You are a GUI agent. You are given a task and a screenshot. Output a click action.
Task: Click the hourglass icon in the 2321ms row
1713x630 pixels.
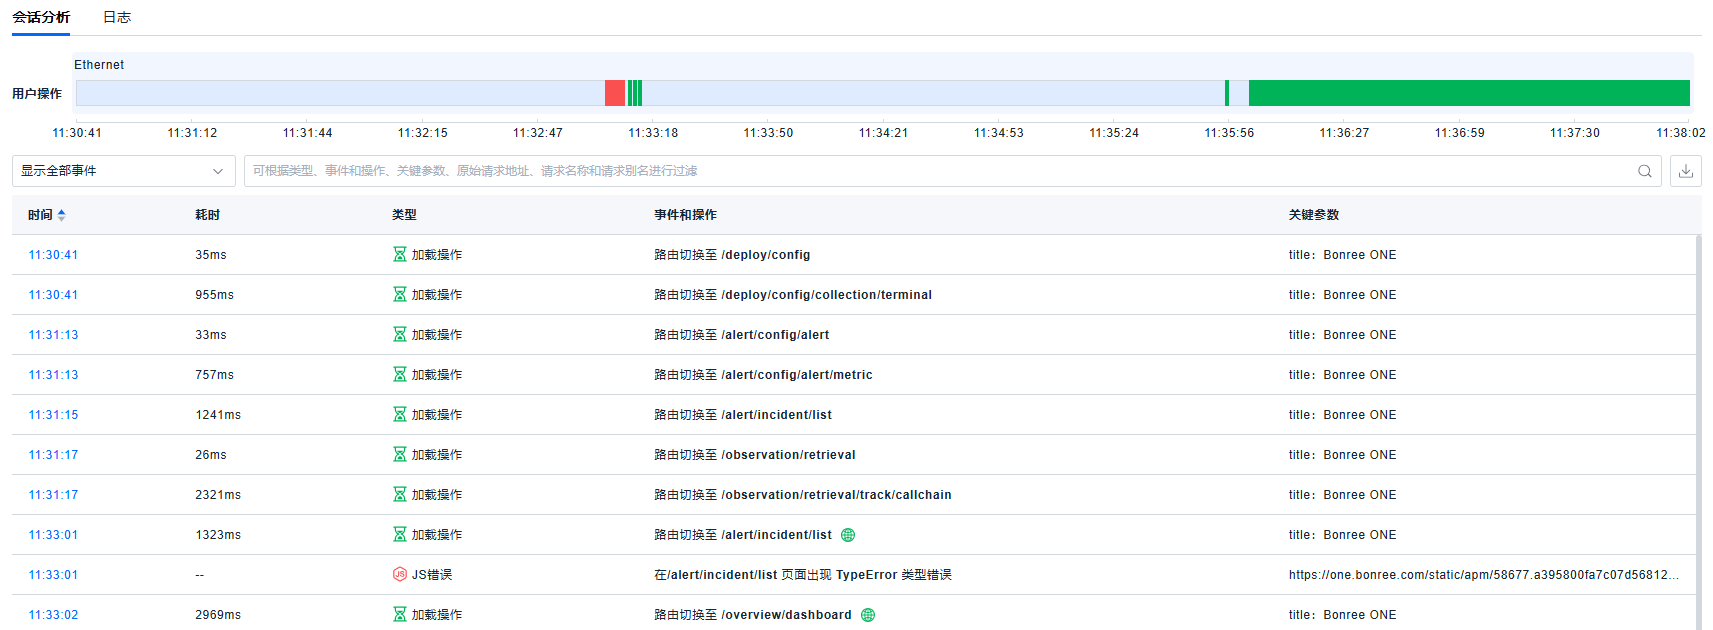[x=400, y=495]
